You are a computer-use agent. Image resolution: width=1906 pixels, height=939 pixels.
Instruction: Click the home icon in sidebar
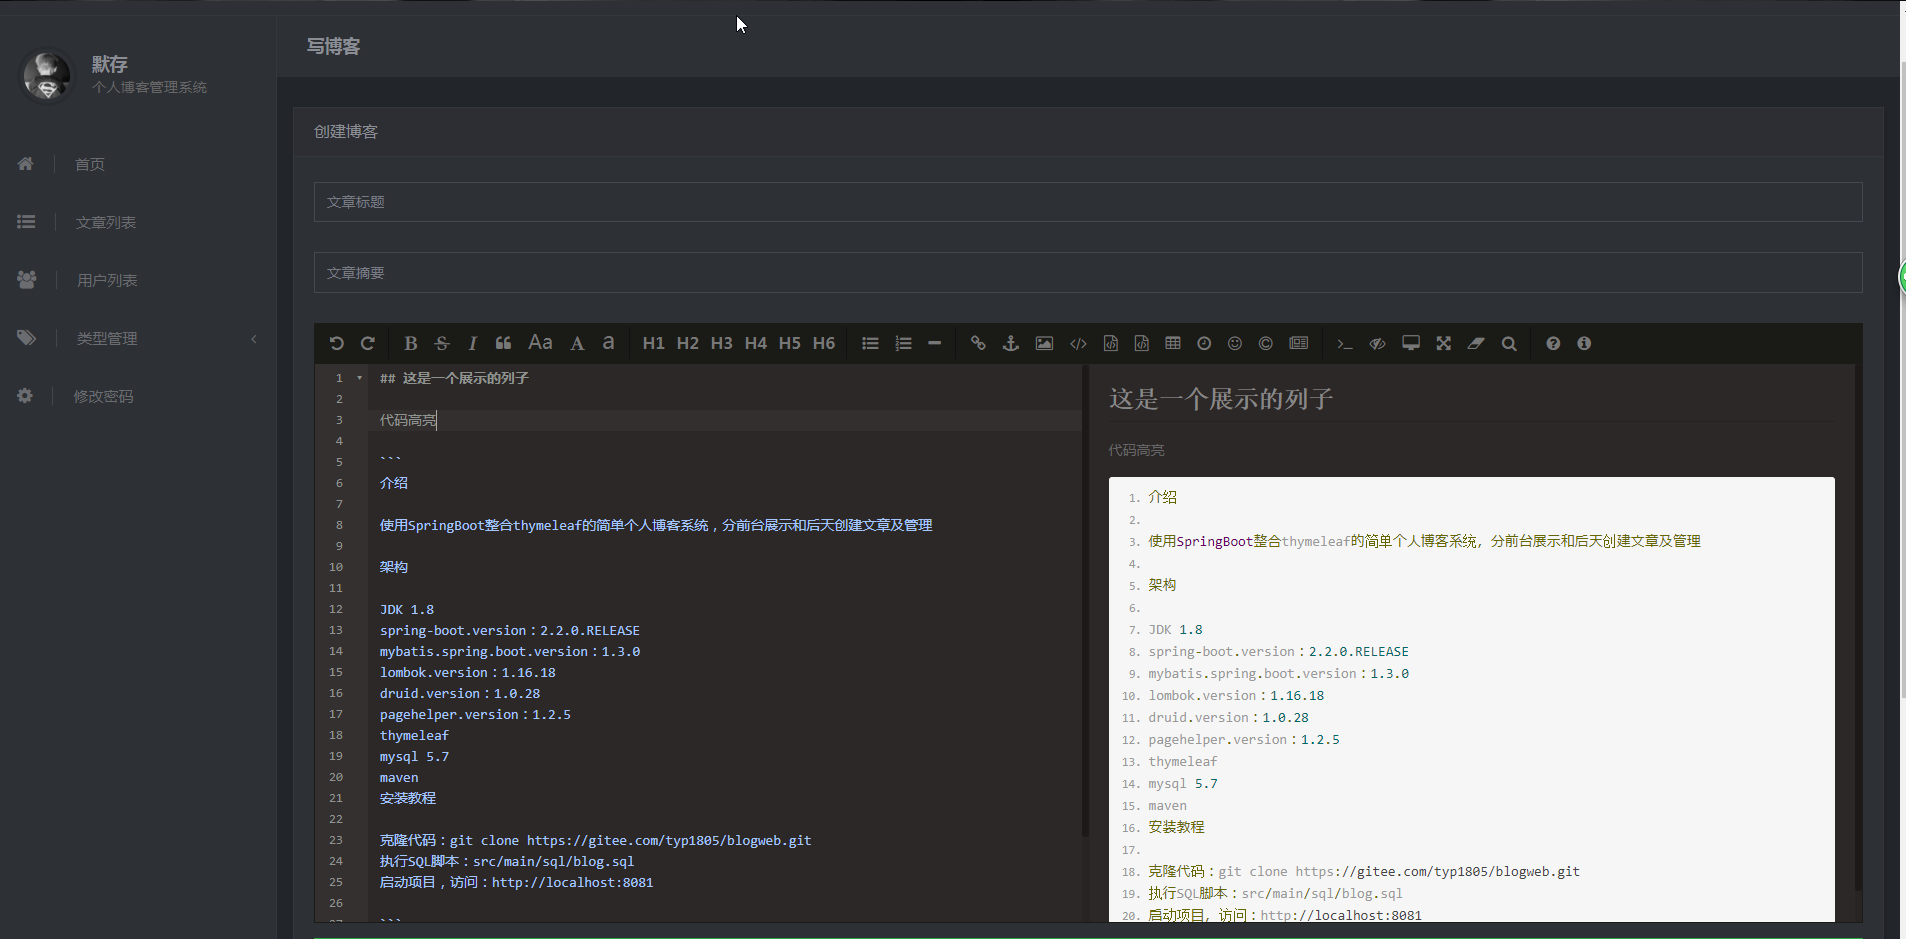(x=26, y=164)
